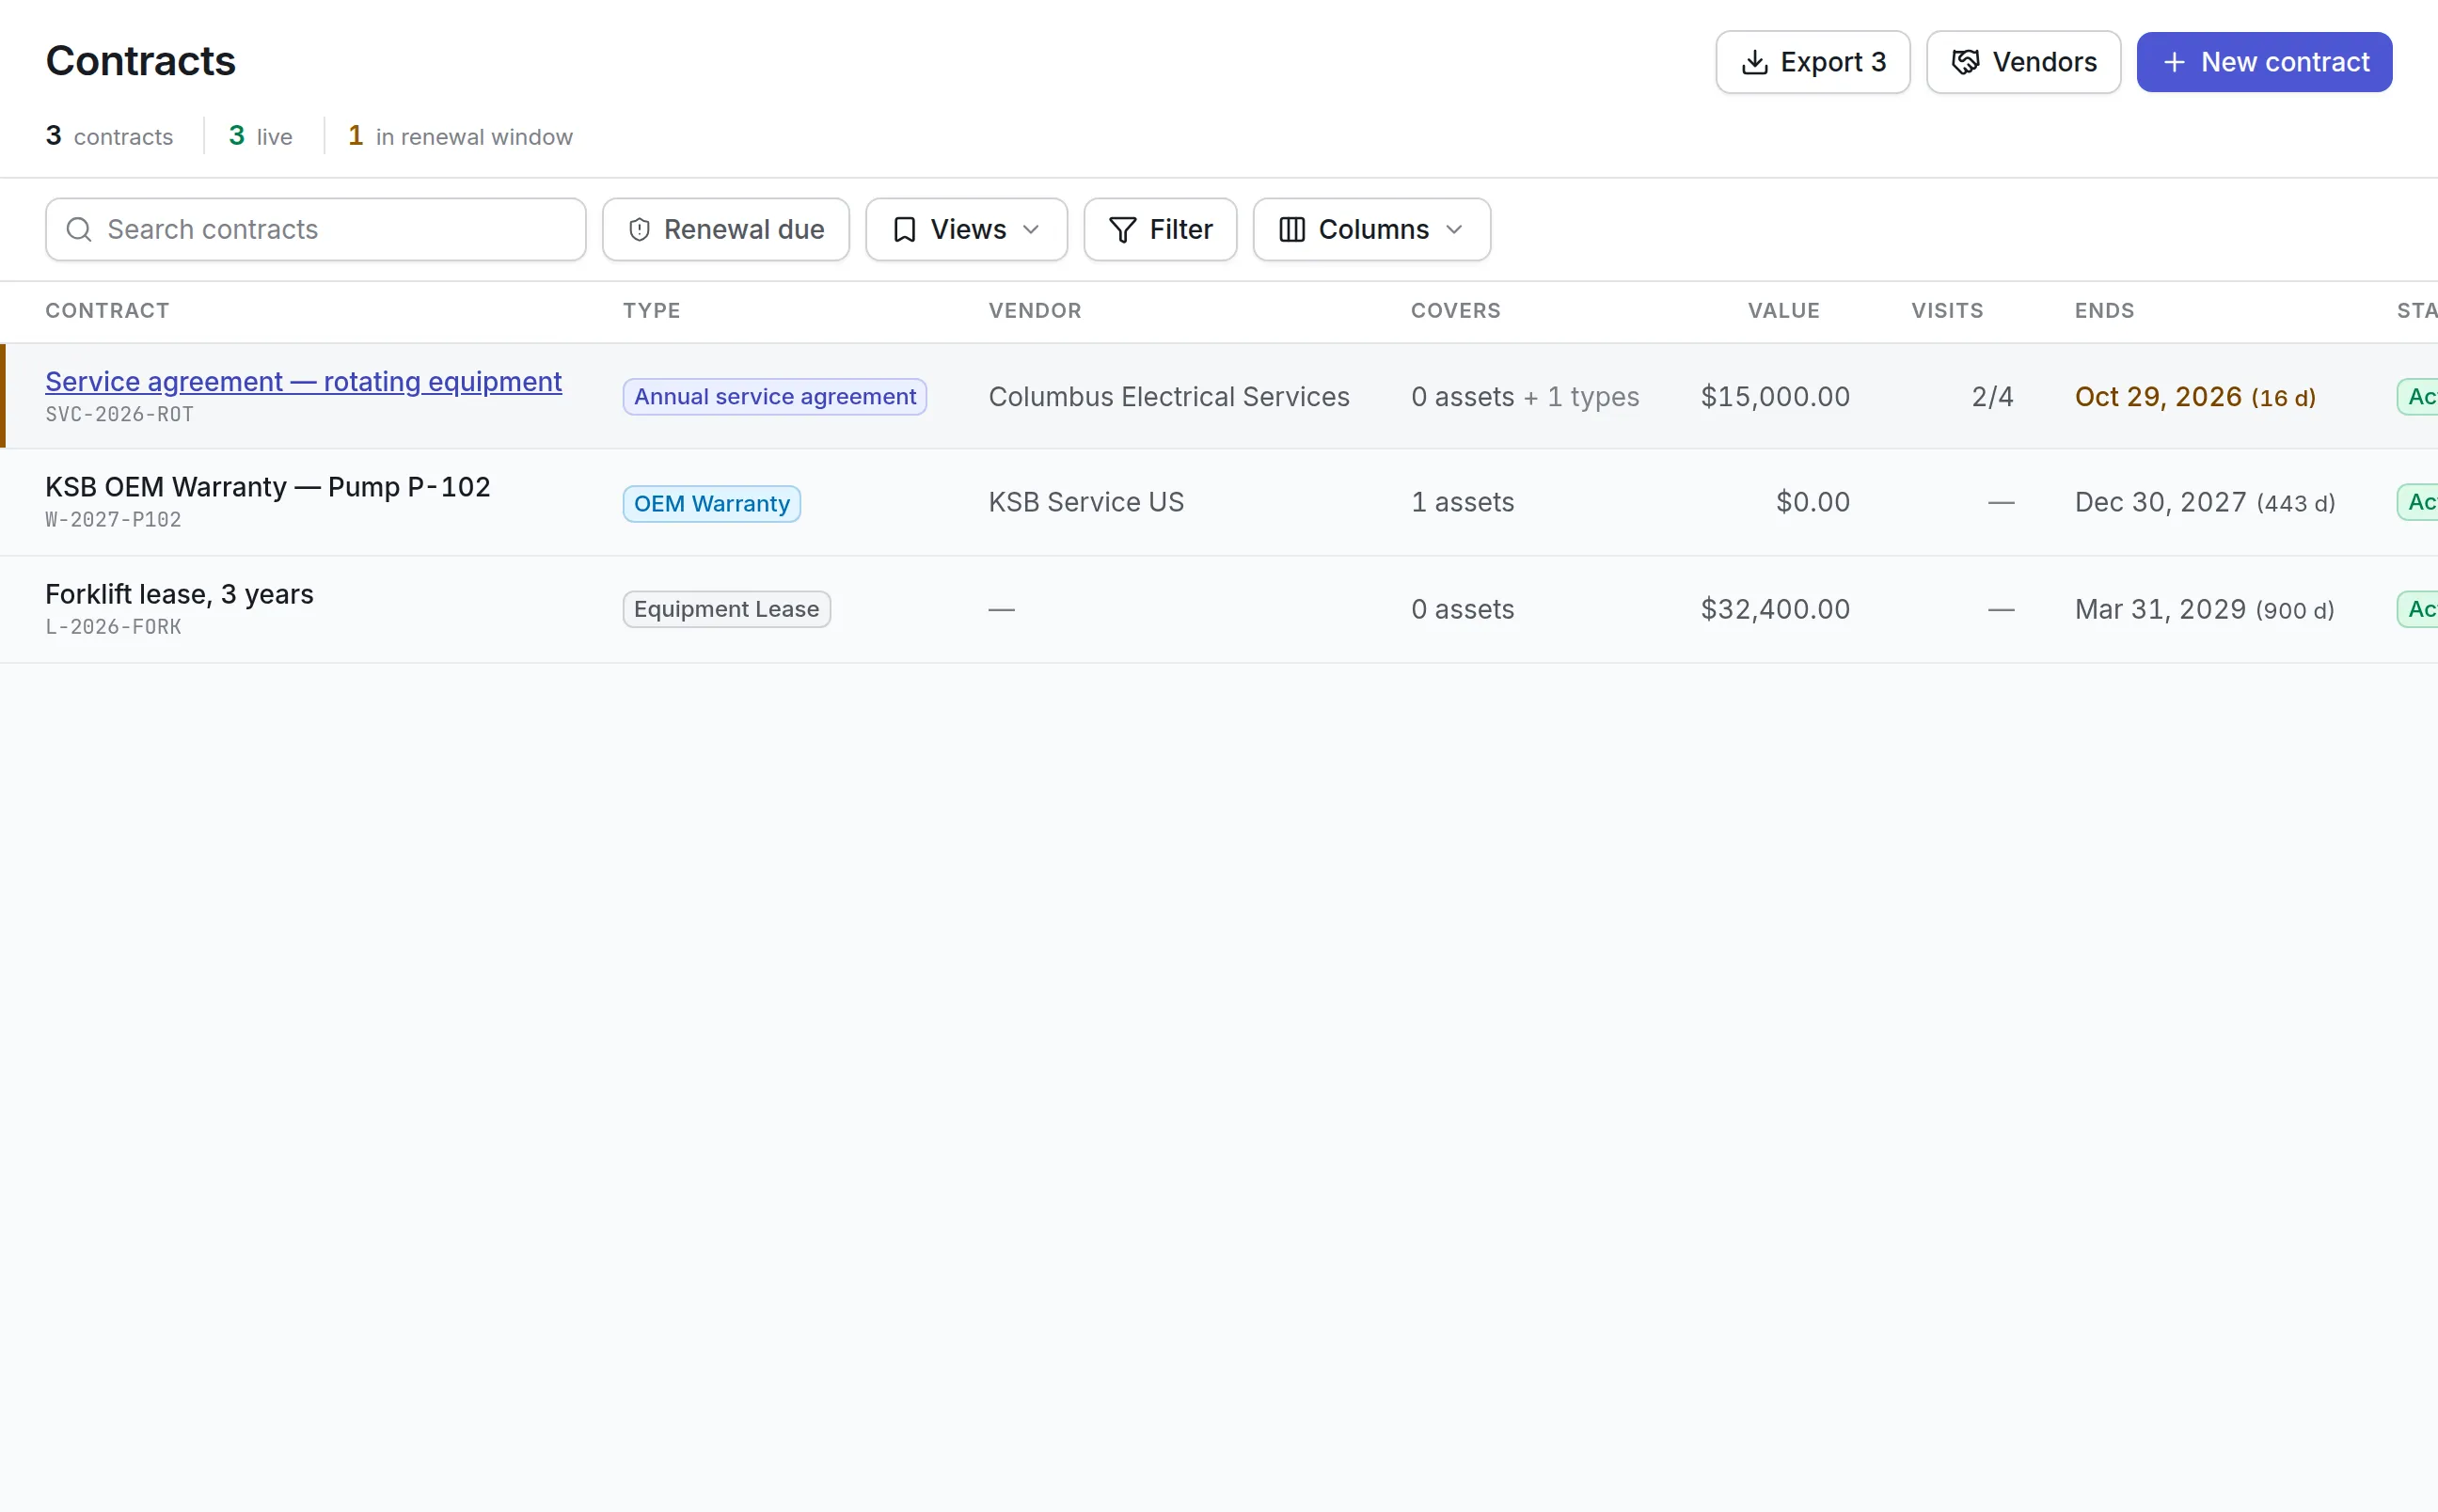Screen dimensions: 2438x1512
Task: Sort by the TYPE column header
Action: point(651,311)
